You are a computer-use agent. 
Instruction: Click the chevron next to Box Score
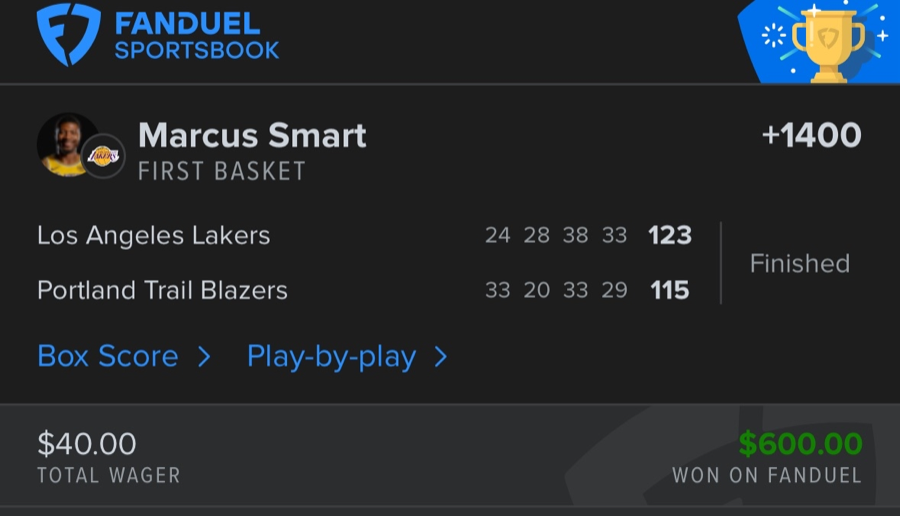(204, 356)
